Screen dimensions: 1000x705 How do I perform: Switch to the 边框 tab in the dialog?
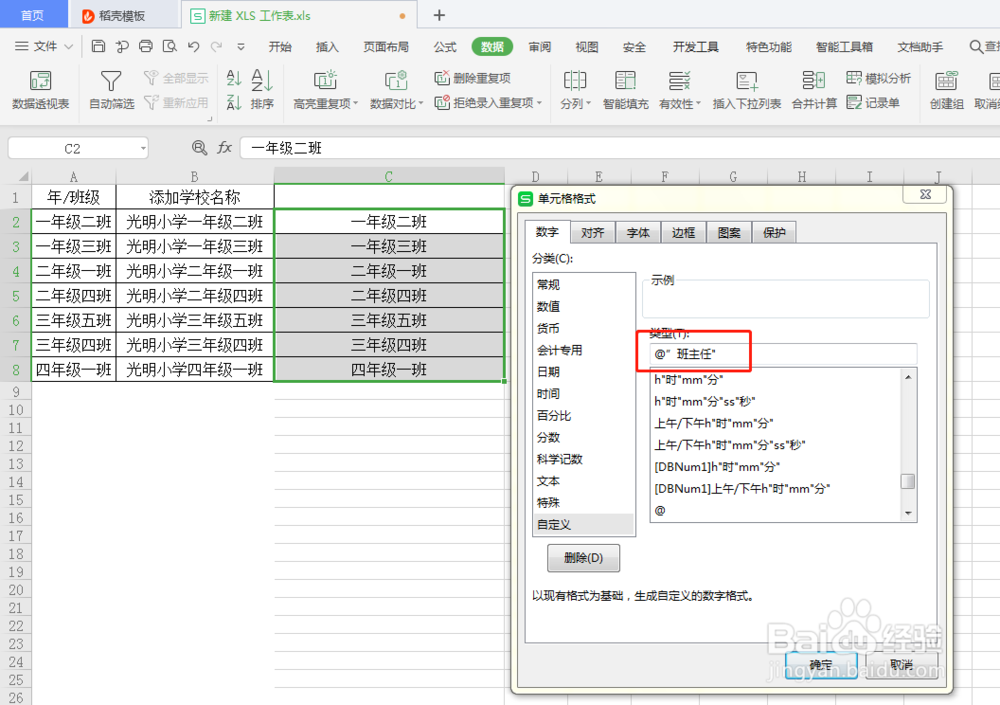tap(683, 232)
